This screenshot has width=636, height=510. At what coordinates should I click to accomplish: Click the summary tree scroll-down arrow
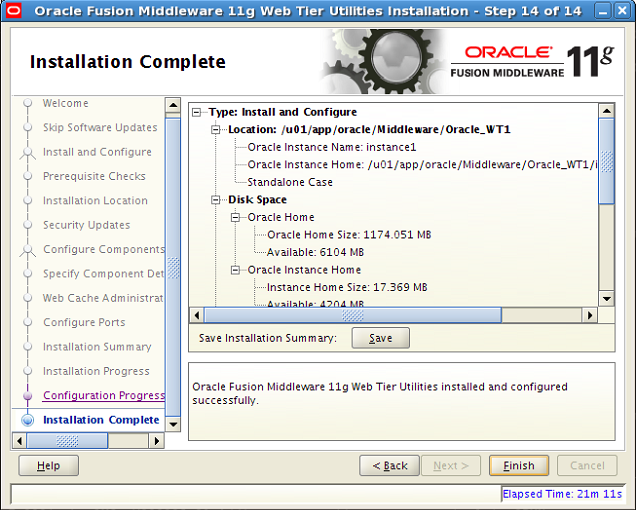(607, 299)
